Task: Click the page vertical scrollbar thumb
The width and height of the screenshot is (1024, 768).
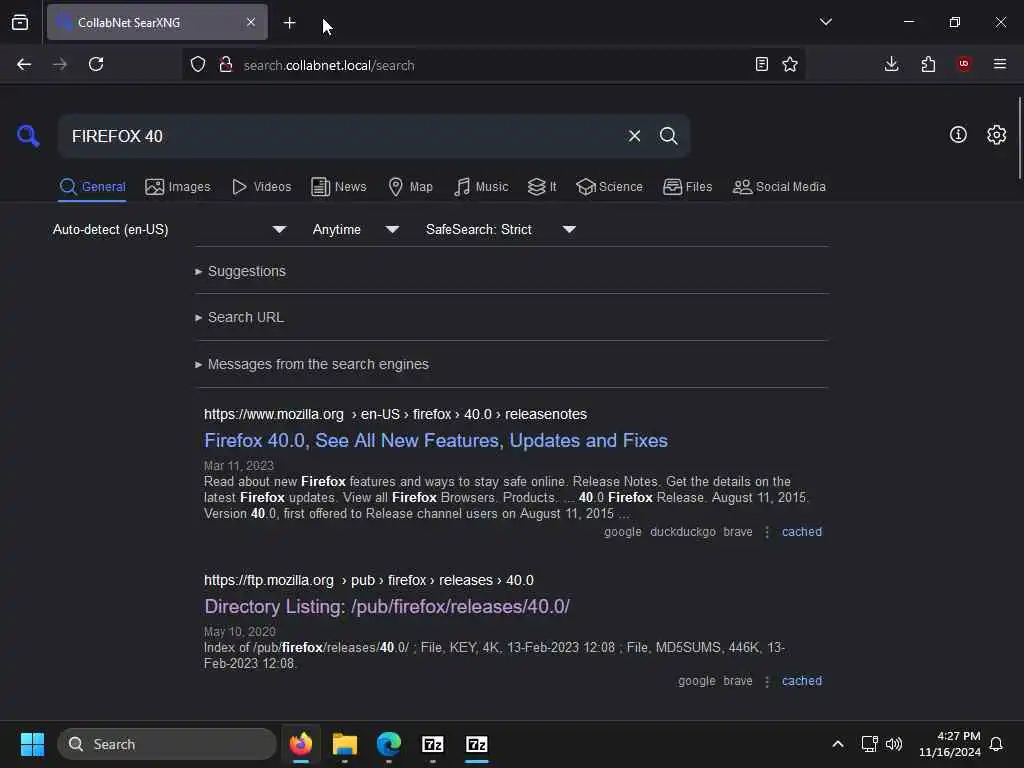Action: point(1019,137)
